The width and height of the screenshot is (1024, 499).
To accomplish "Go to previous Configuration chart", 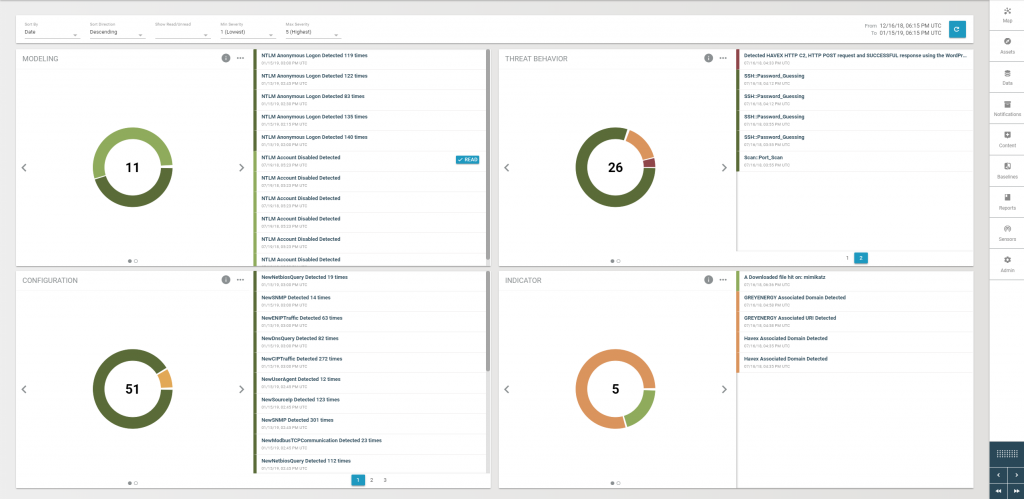I will coord(24,389).
